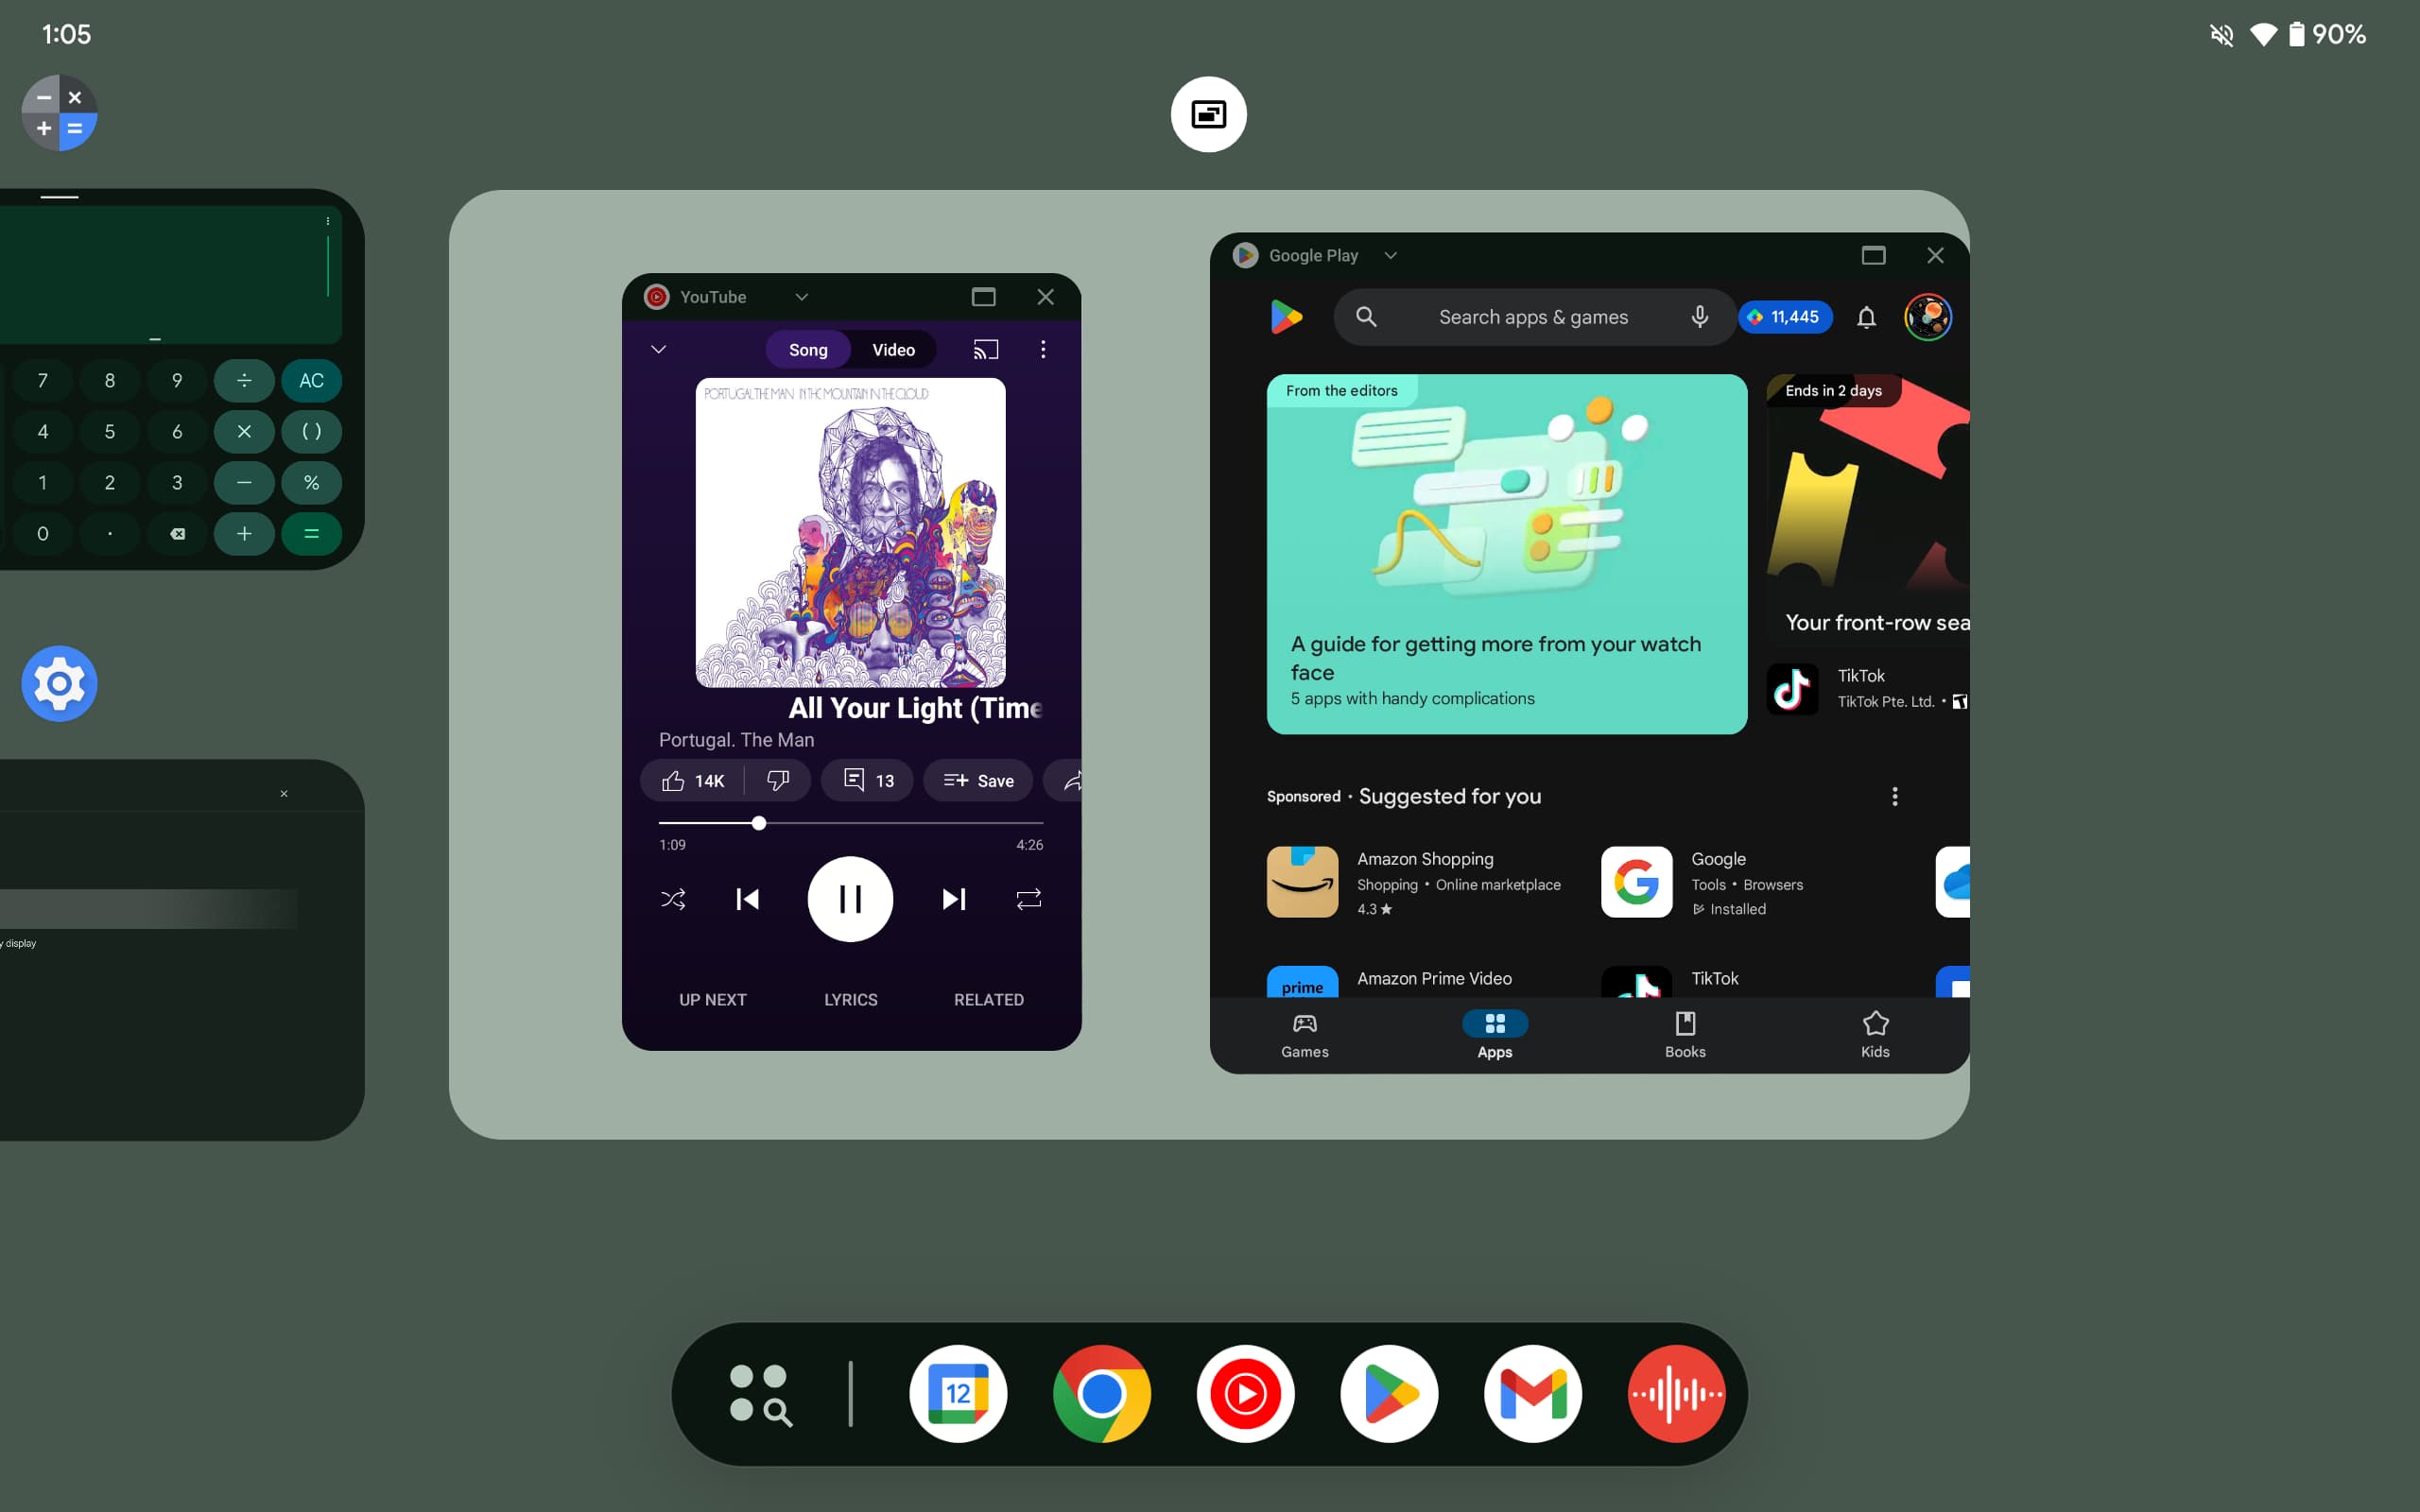Image resolution: width=2420 pixels, height=1512 pixels.
Task: Click the notifications bell icon in Google Play
Action: click(1866, 316)
